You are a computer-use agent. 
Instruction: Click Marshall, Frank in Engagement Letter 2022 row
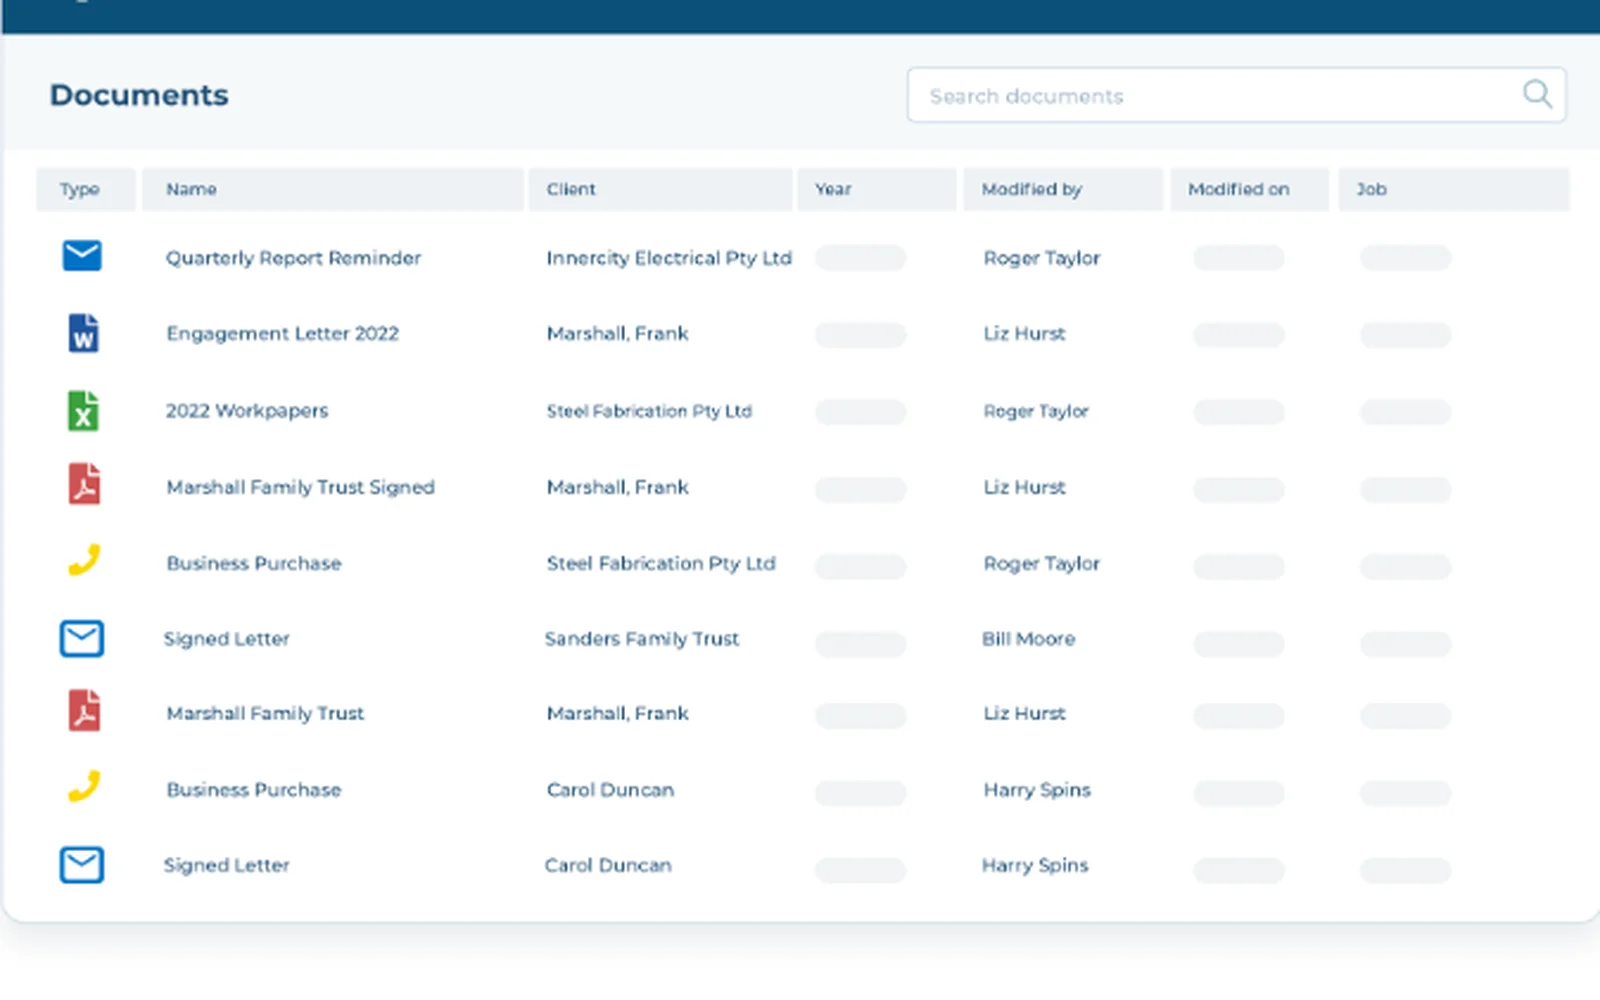click(x=617, y=334)
